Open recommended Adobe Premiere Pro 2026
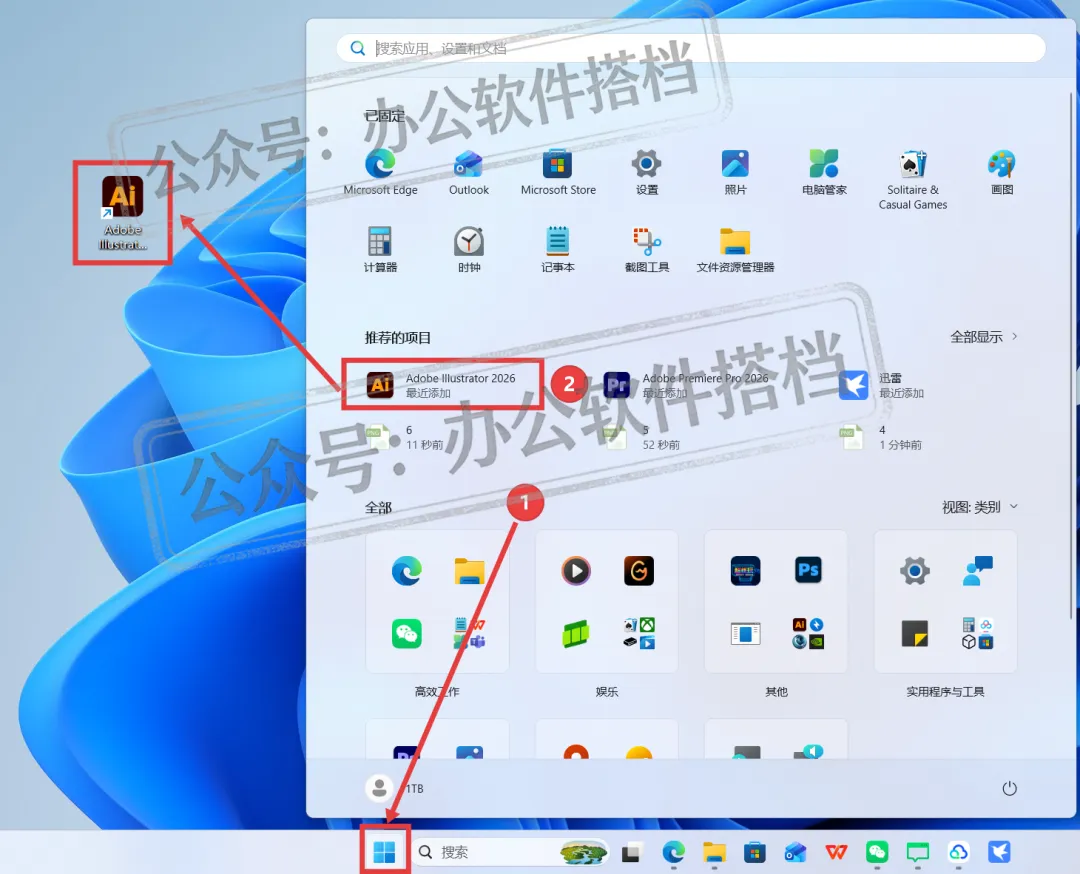Screen dimensions: 1080x874 pos(686,385)
